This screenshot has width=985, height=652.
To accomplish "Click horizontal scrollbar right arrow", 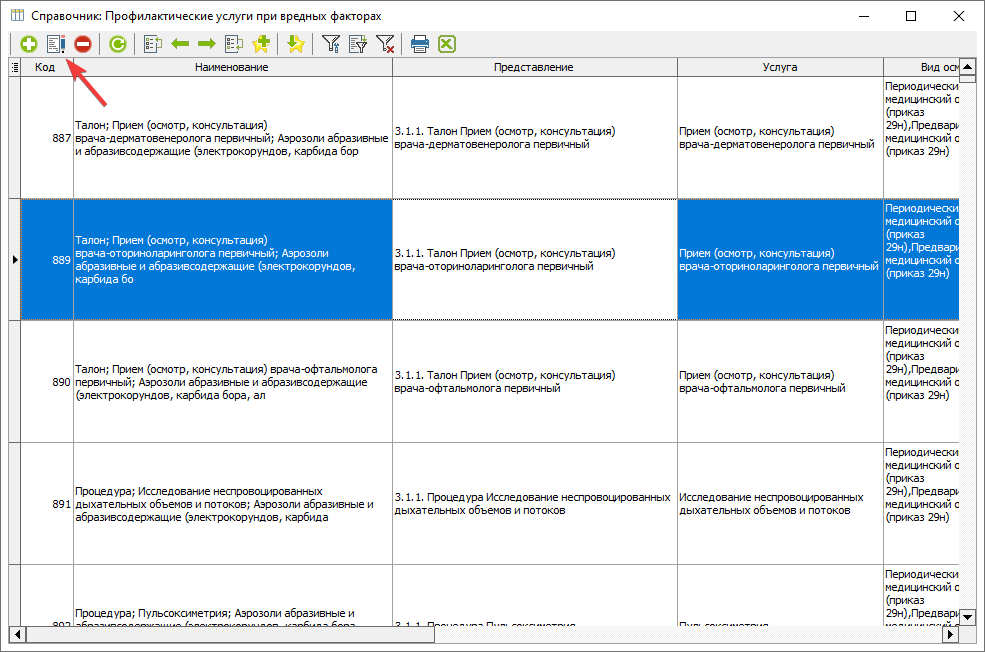I will [x=950, y=634].
